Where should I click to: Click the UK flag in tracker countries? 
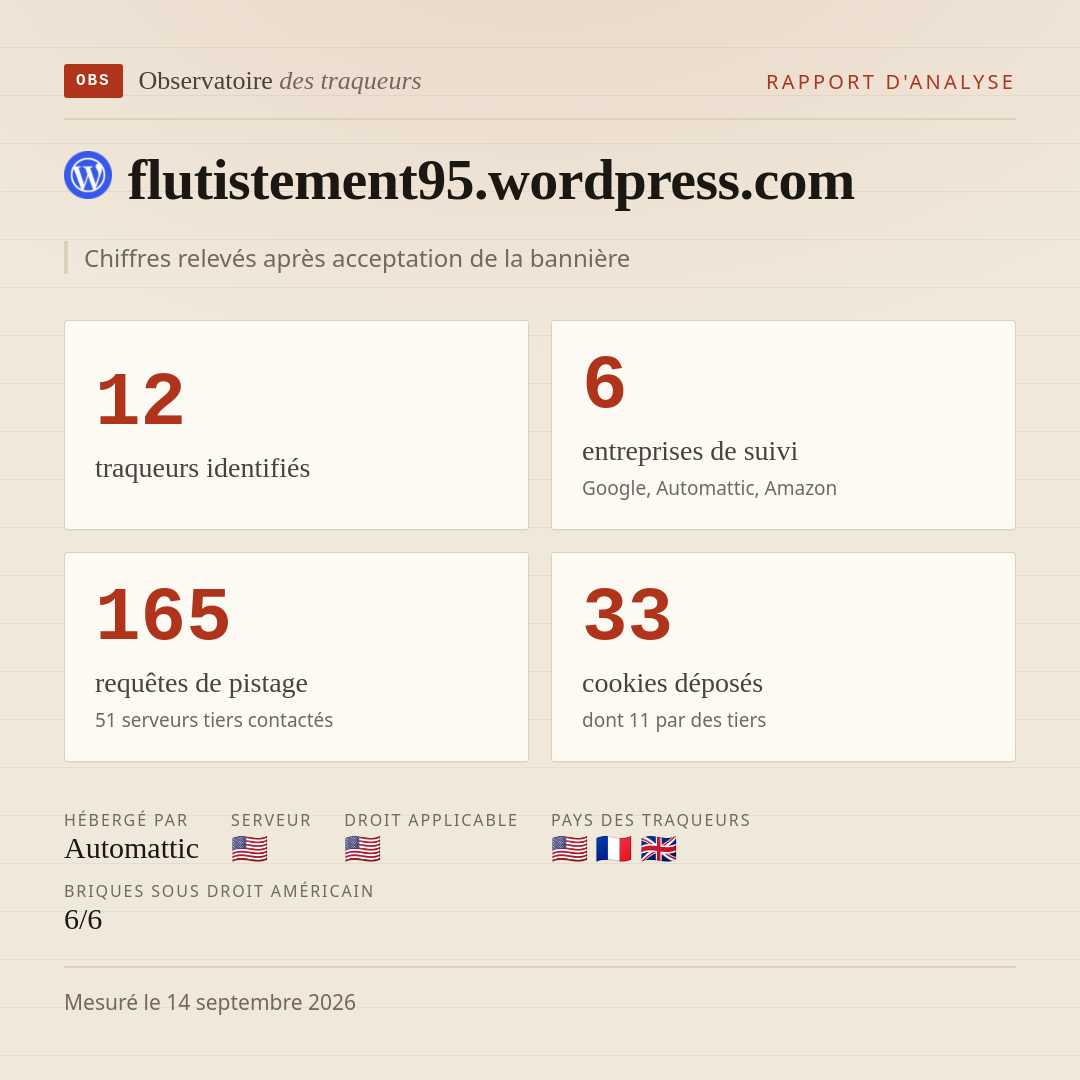tap(658, 849)
